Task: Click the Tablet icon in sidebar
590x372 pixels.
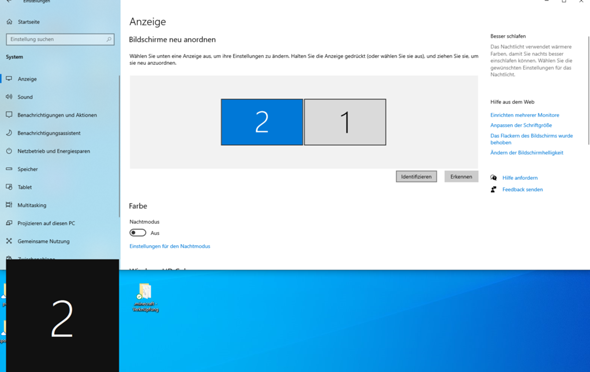Action: (9, 187)
